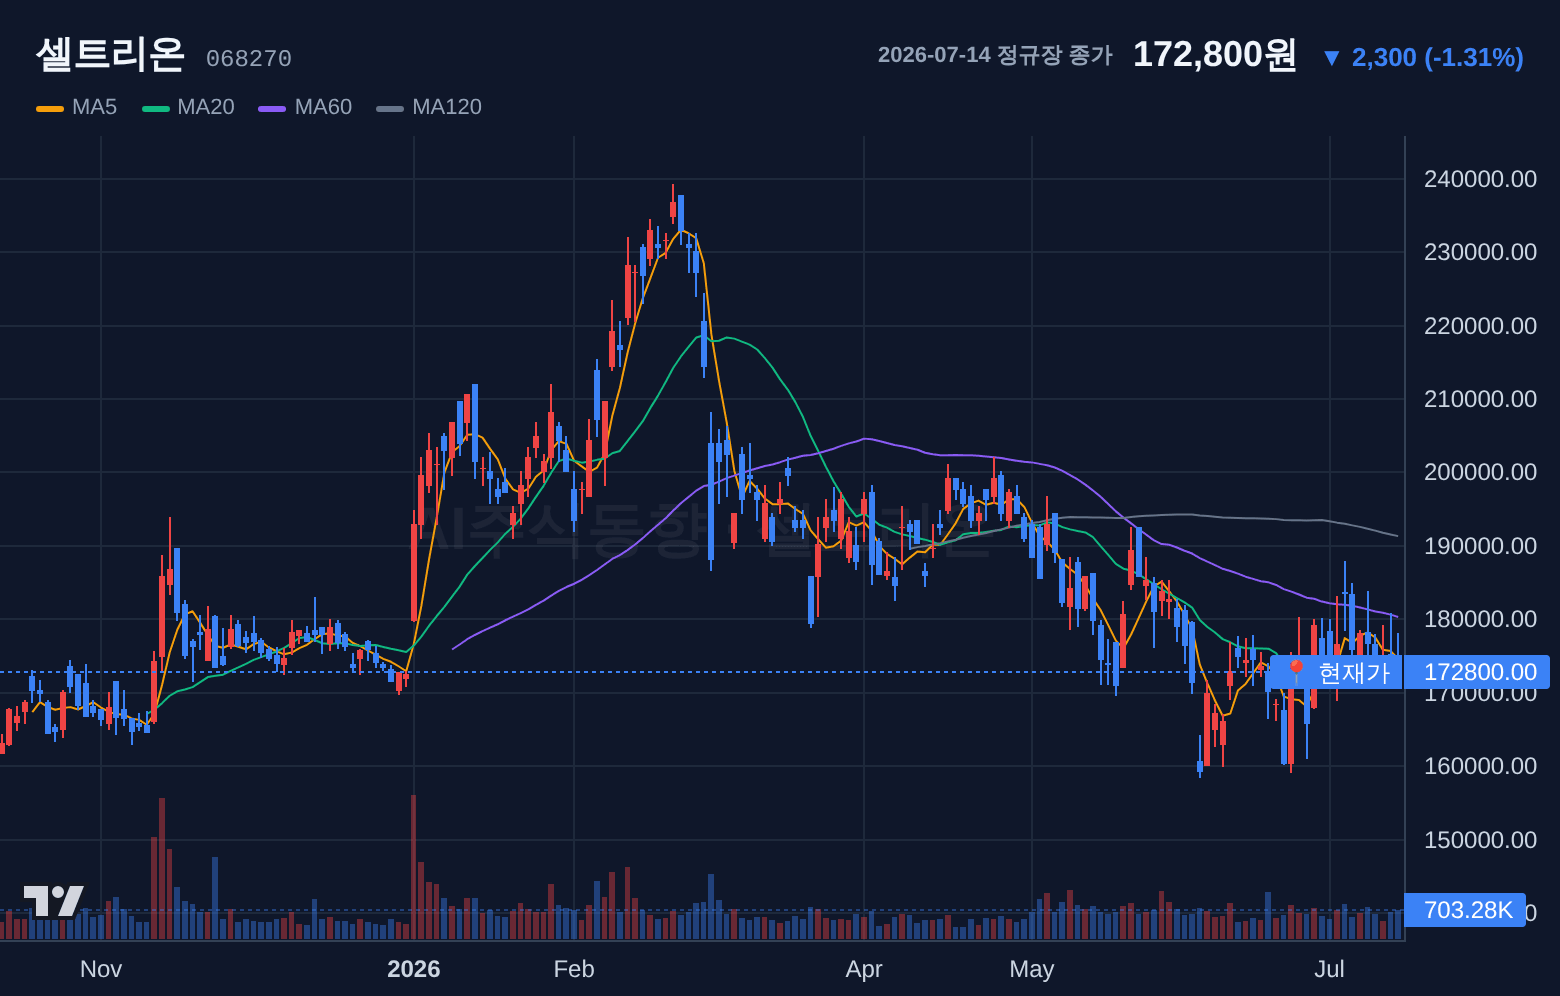Click the 172,800원 closing price
Screen dimensions: 1560x996
pyautogui.click(x=1214, y=54)
